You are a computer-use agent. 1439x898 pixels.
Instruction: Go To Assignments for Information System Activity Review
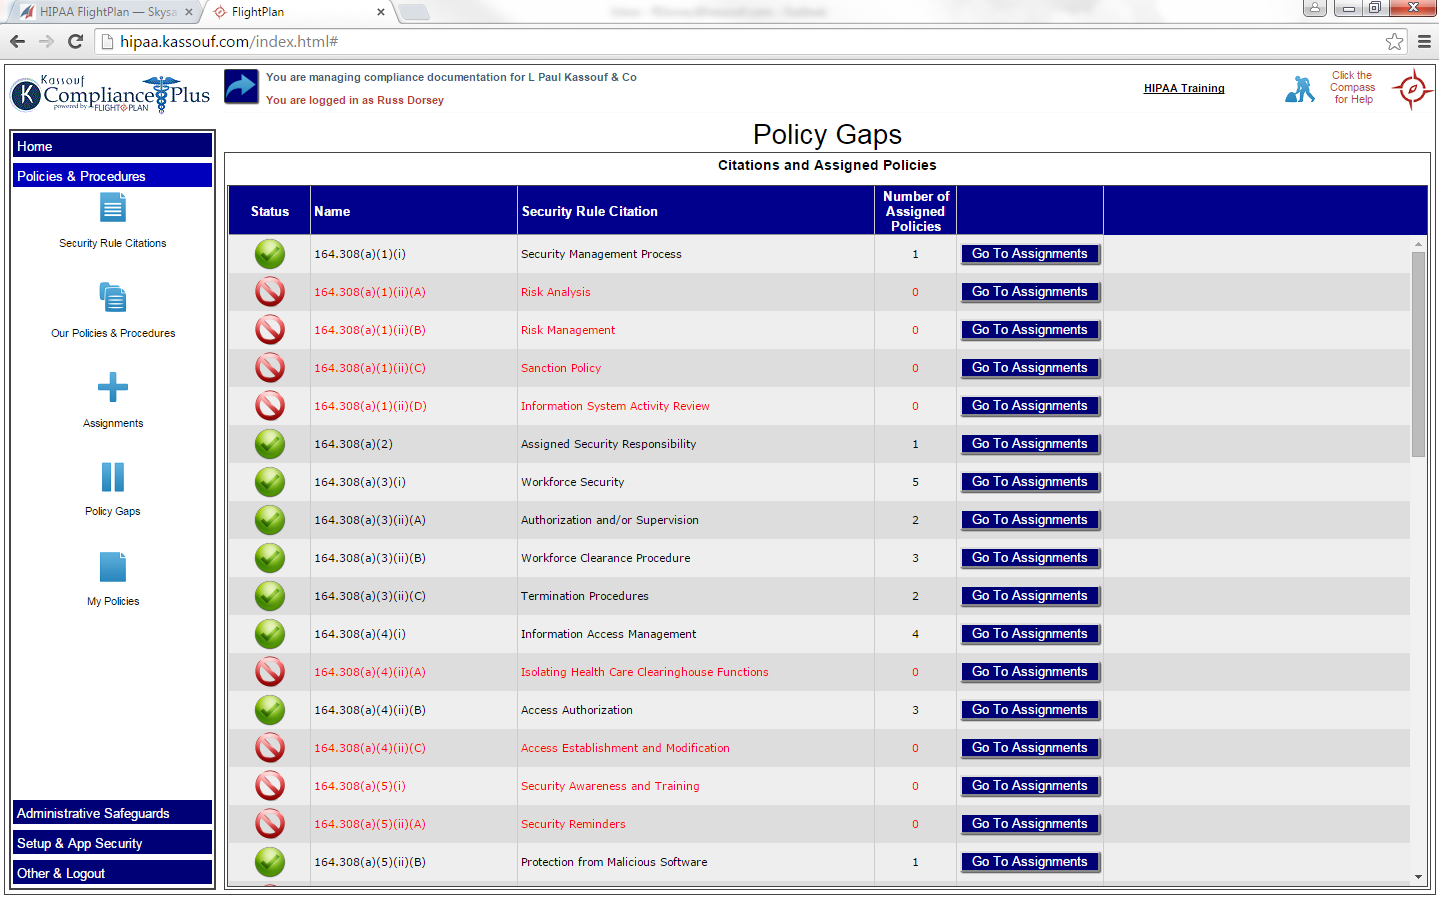[x=1029, y=406]
